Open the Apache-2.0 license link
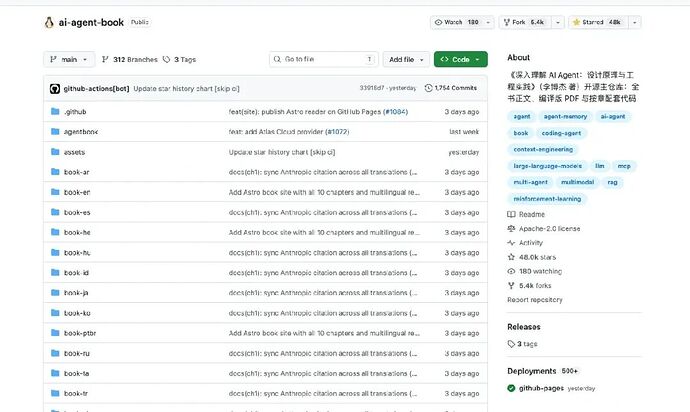The width and height of the screenshot is (690, 412). [x=550, y=228]
